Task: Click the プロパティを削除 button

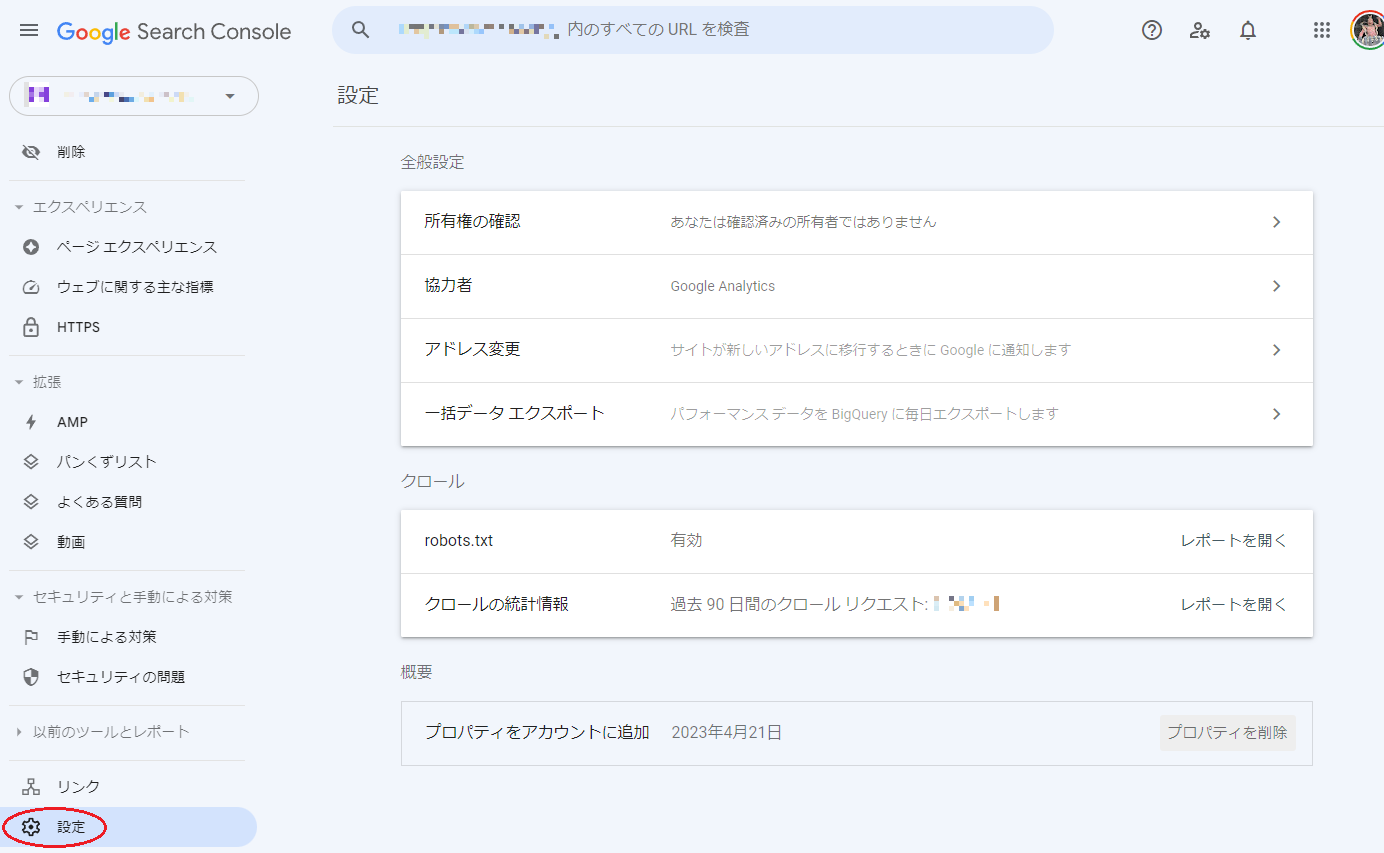Action: (1227, 732)
